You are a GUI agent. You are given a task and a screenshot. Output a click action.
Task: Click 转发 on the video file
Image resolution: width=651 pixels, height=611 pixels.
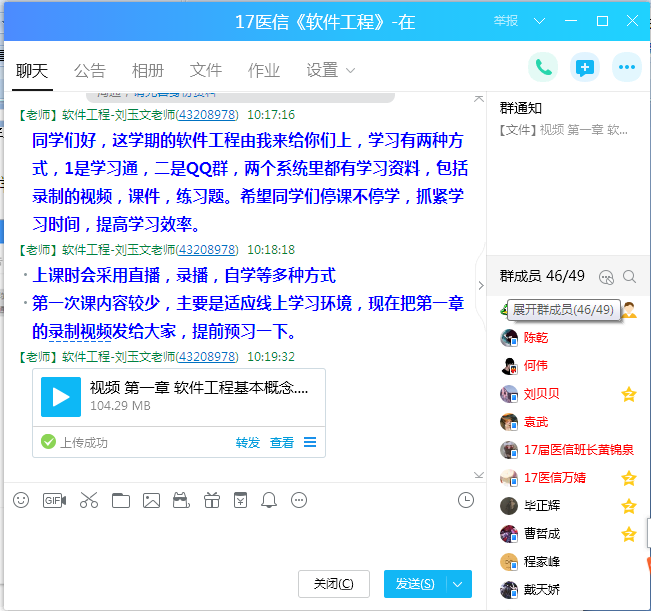click(248, 443)
